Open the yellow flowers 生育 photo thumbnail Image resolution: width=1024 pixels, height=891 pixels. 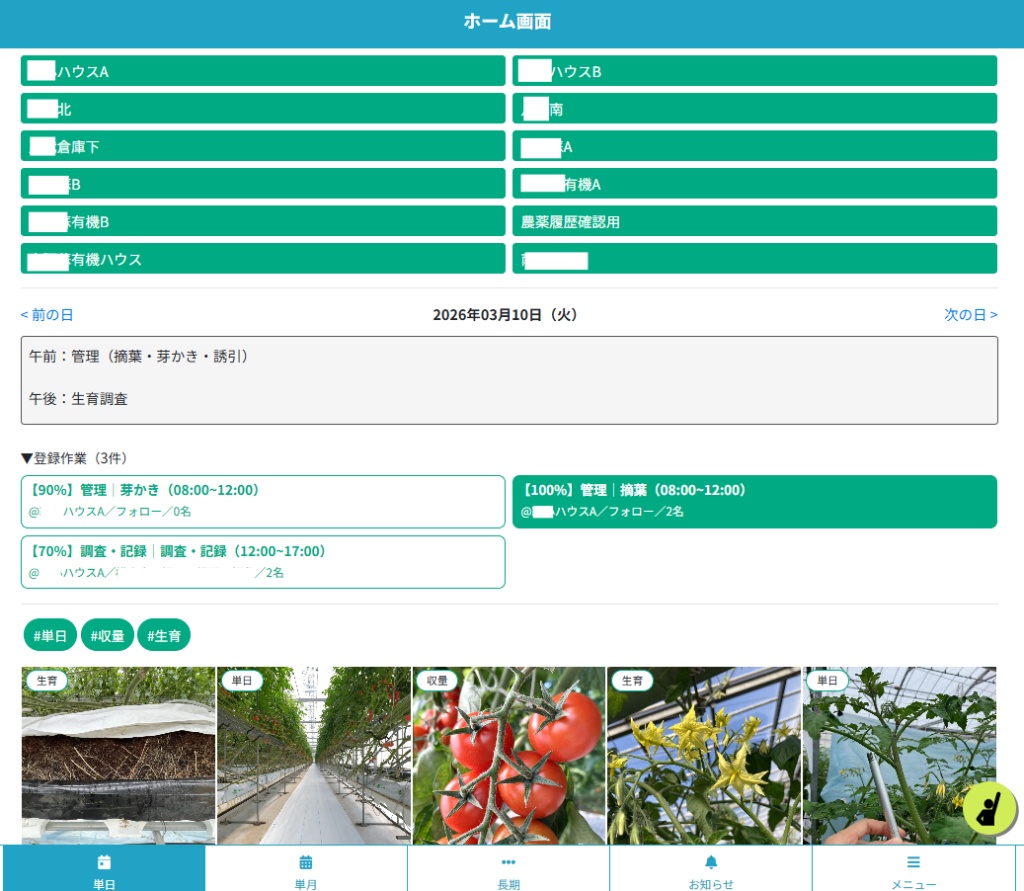[x=704, y=755]
